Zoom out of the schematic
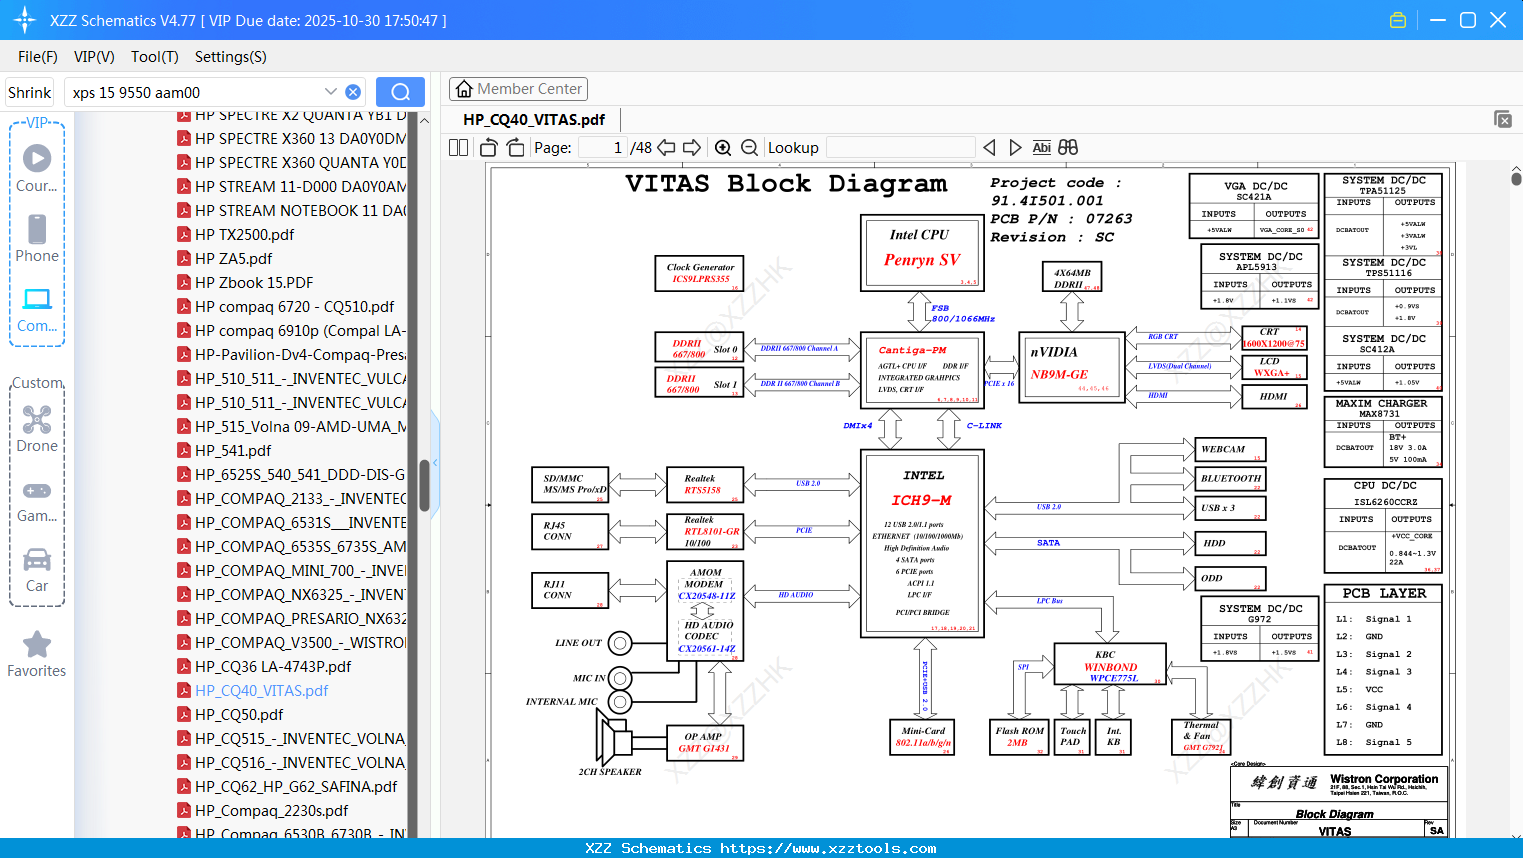Screen dimensions: 1523x858 coord(750,147)
